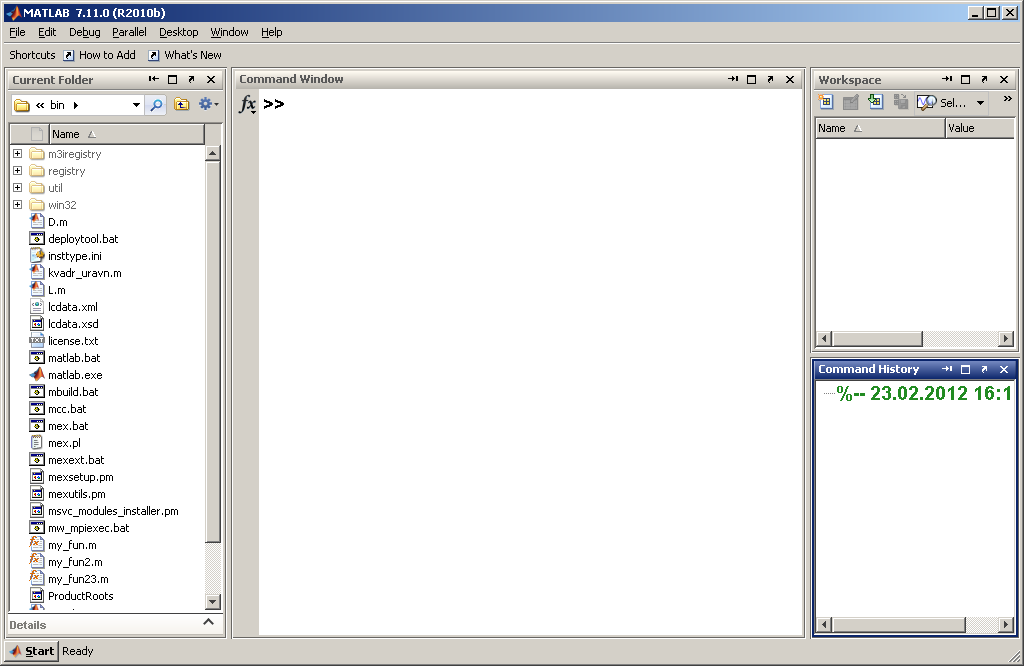Select the license.txt file
The width and height of the screenshot is (1024, 666).
point(73,341)
